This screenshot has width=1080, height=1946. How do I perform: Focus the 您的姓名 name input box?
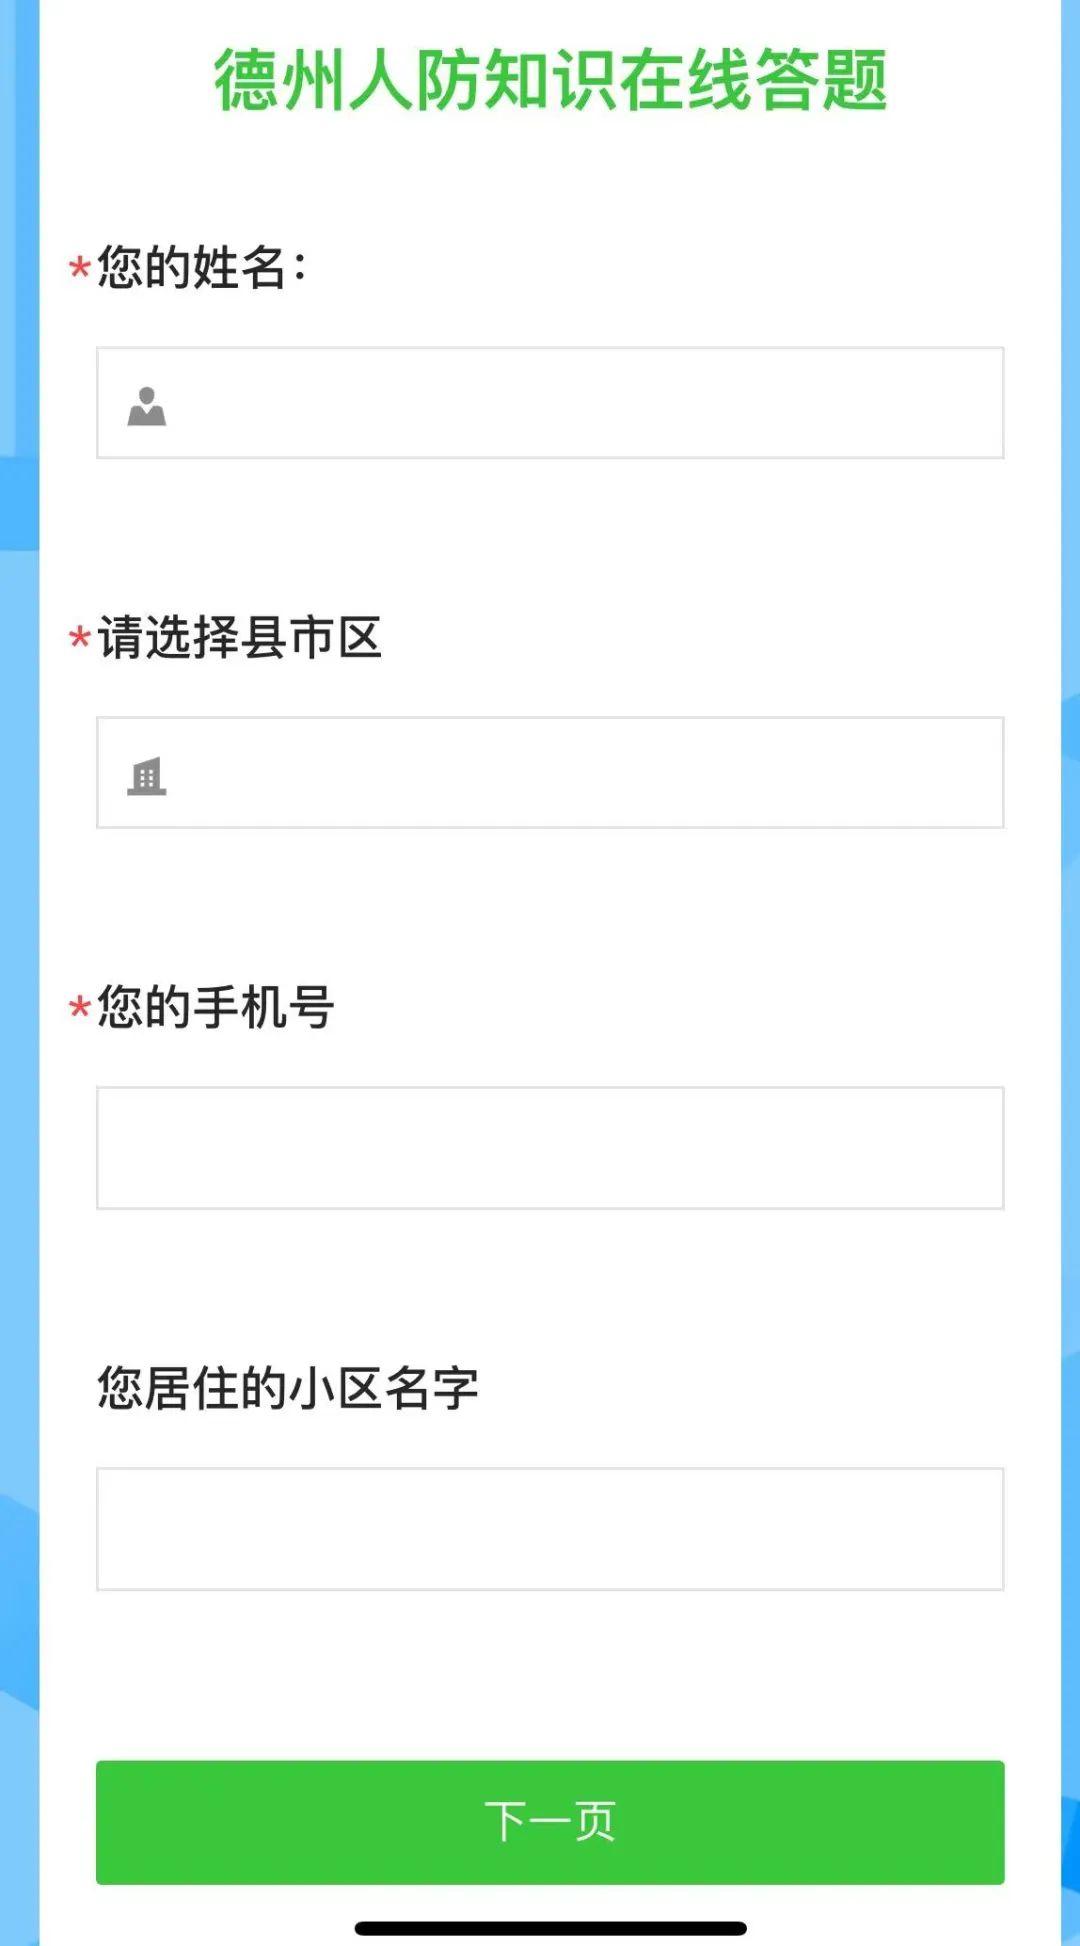(550, 403)
